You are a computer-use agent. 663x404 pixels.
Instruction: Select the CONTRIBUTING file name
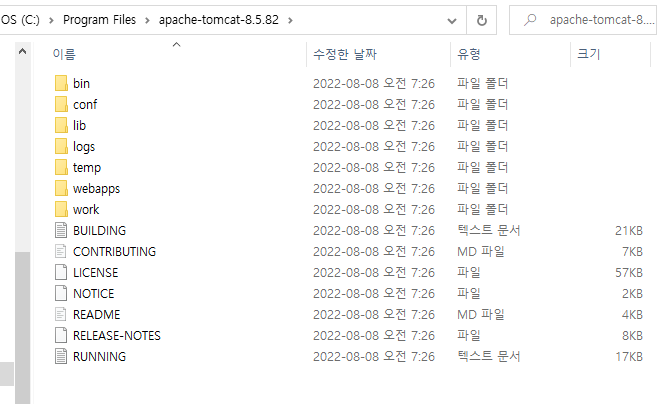tap(115, 251)
